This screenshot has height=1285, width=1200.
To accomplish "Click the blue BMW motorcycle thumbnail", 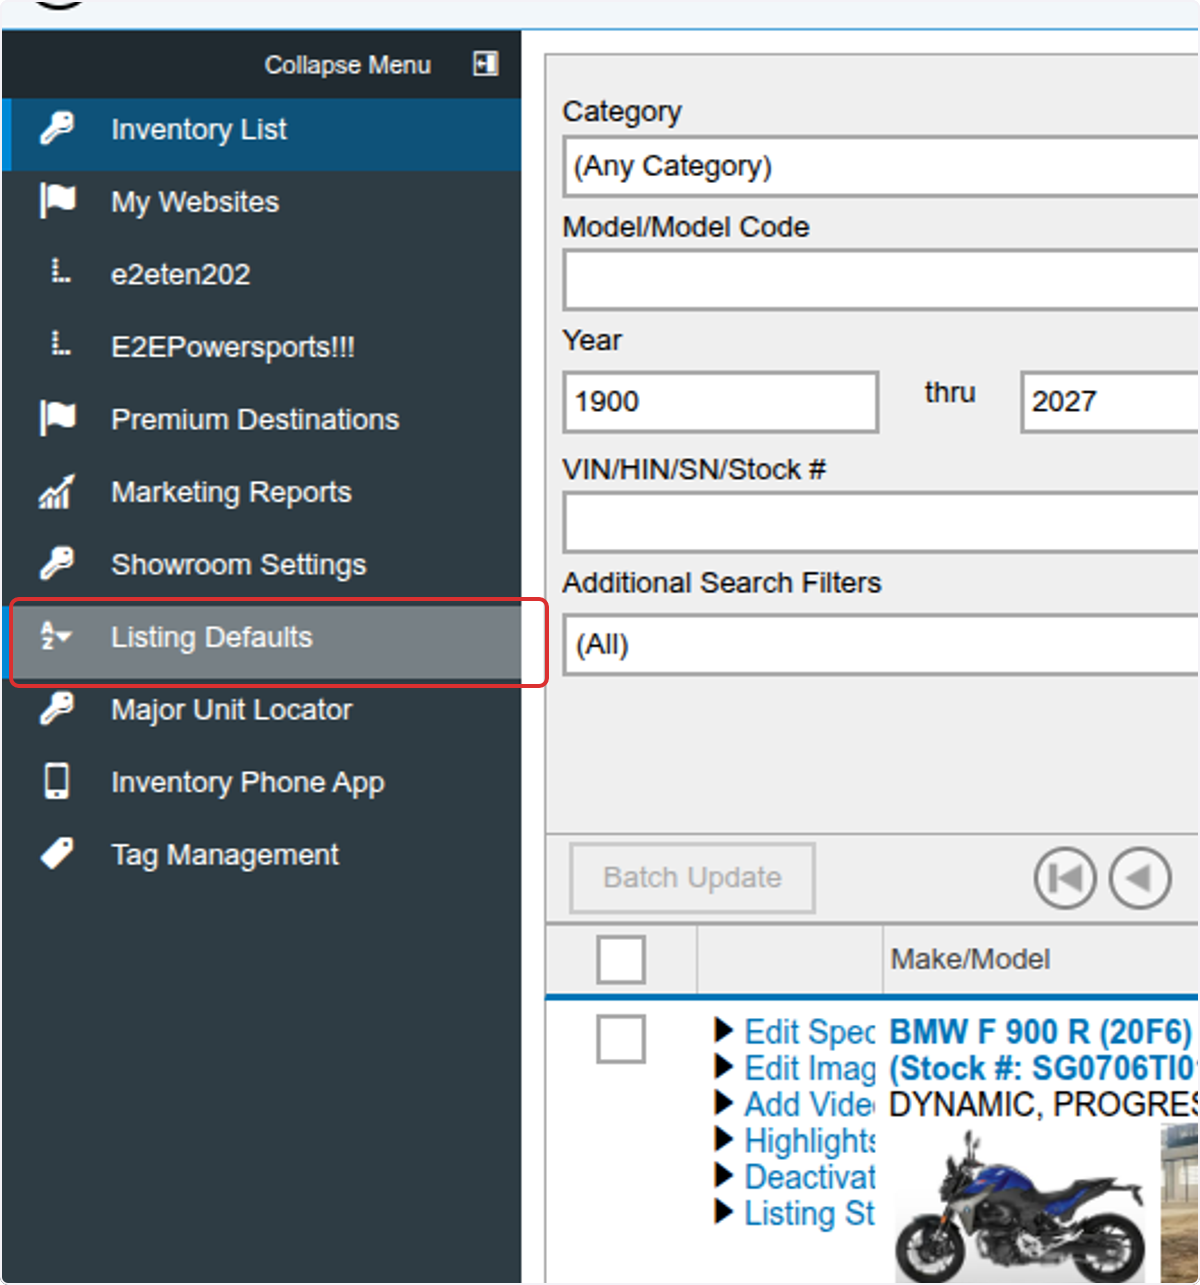I will (x=1020, y=1205).
